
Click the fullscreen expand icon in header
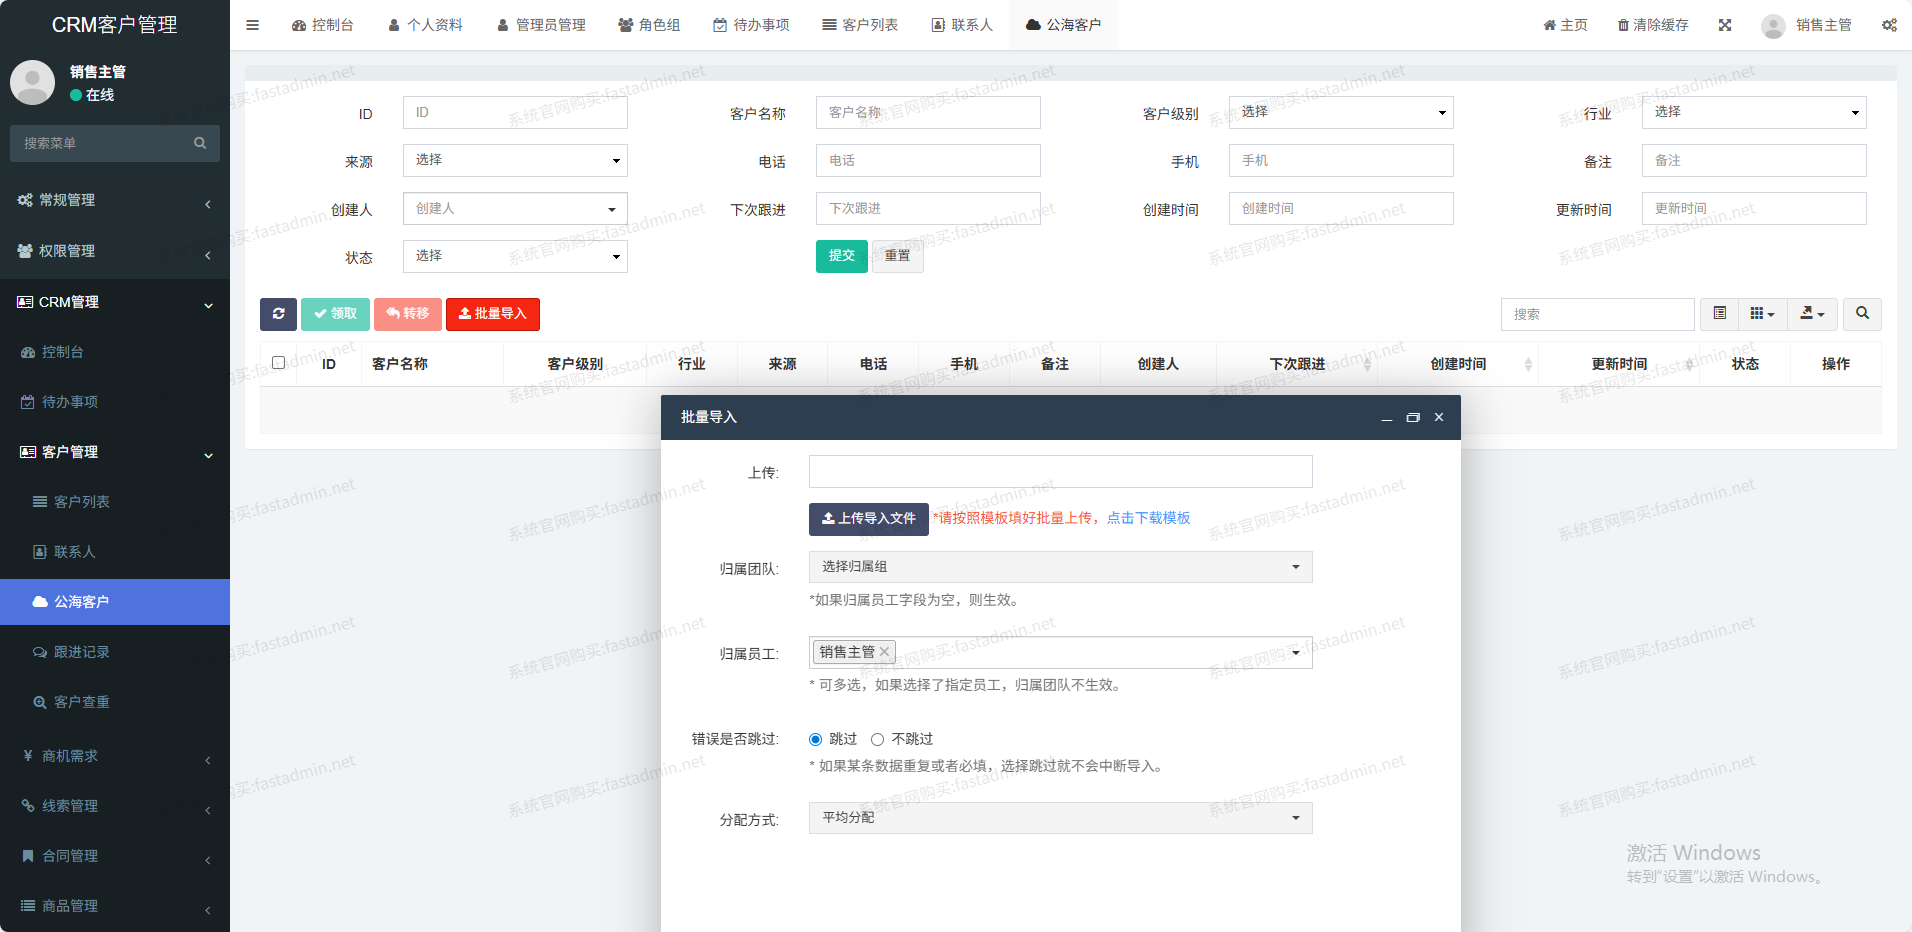click(1725, 25)
